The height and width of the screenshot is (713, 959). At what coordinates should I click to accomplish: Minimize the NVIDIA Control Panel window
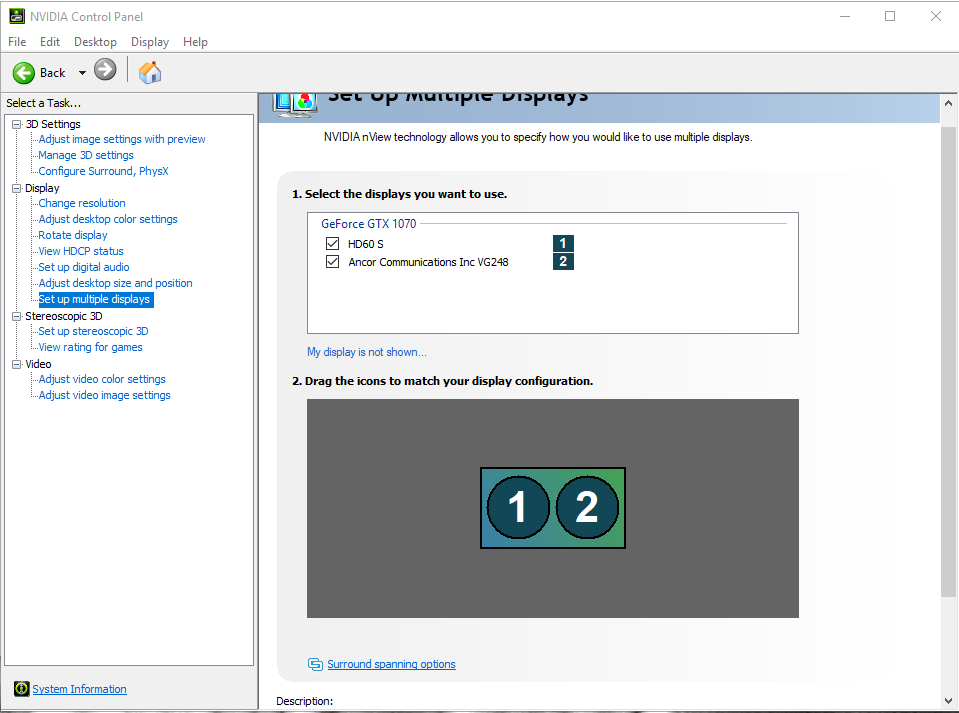845,17
